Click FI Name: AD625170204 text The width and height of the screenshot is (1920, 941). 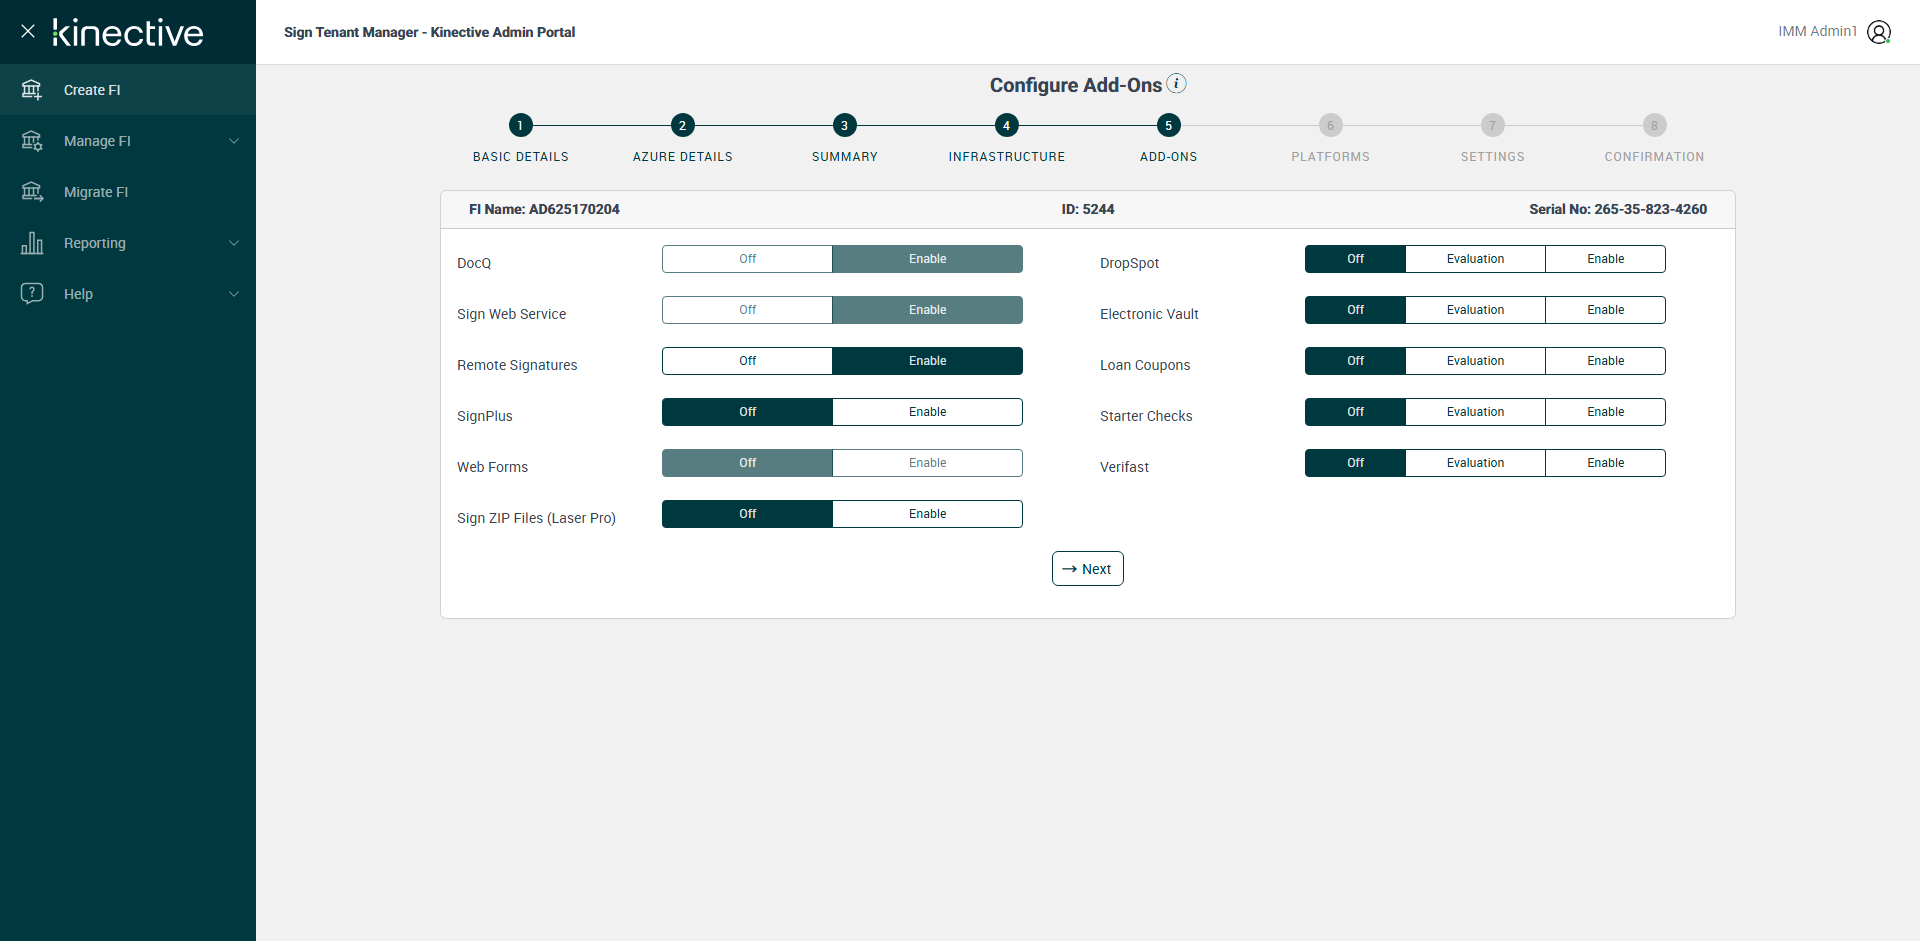[544, 209]
